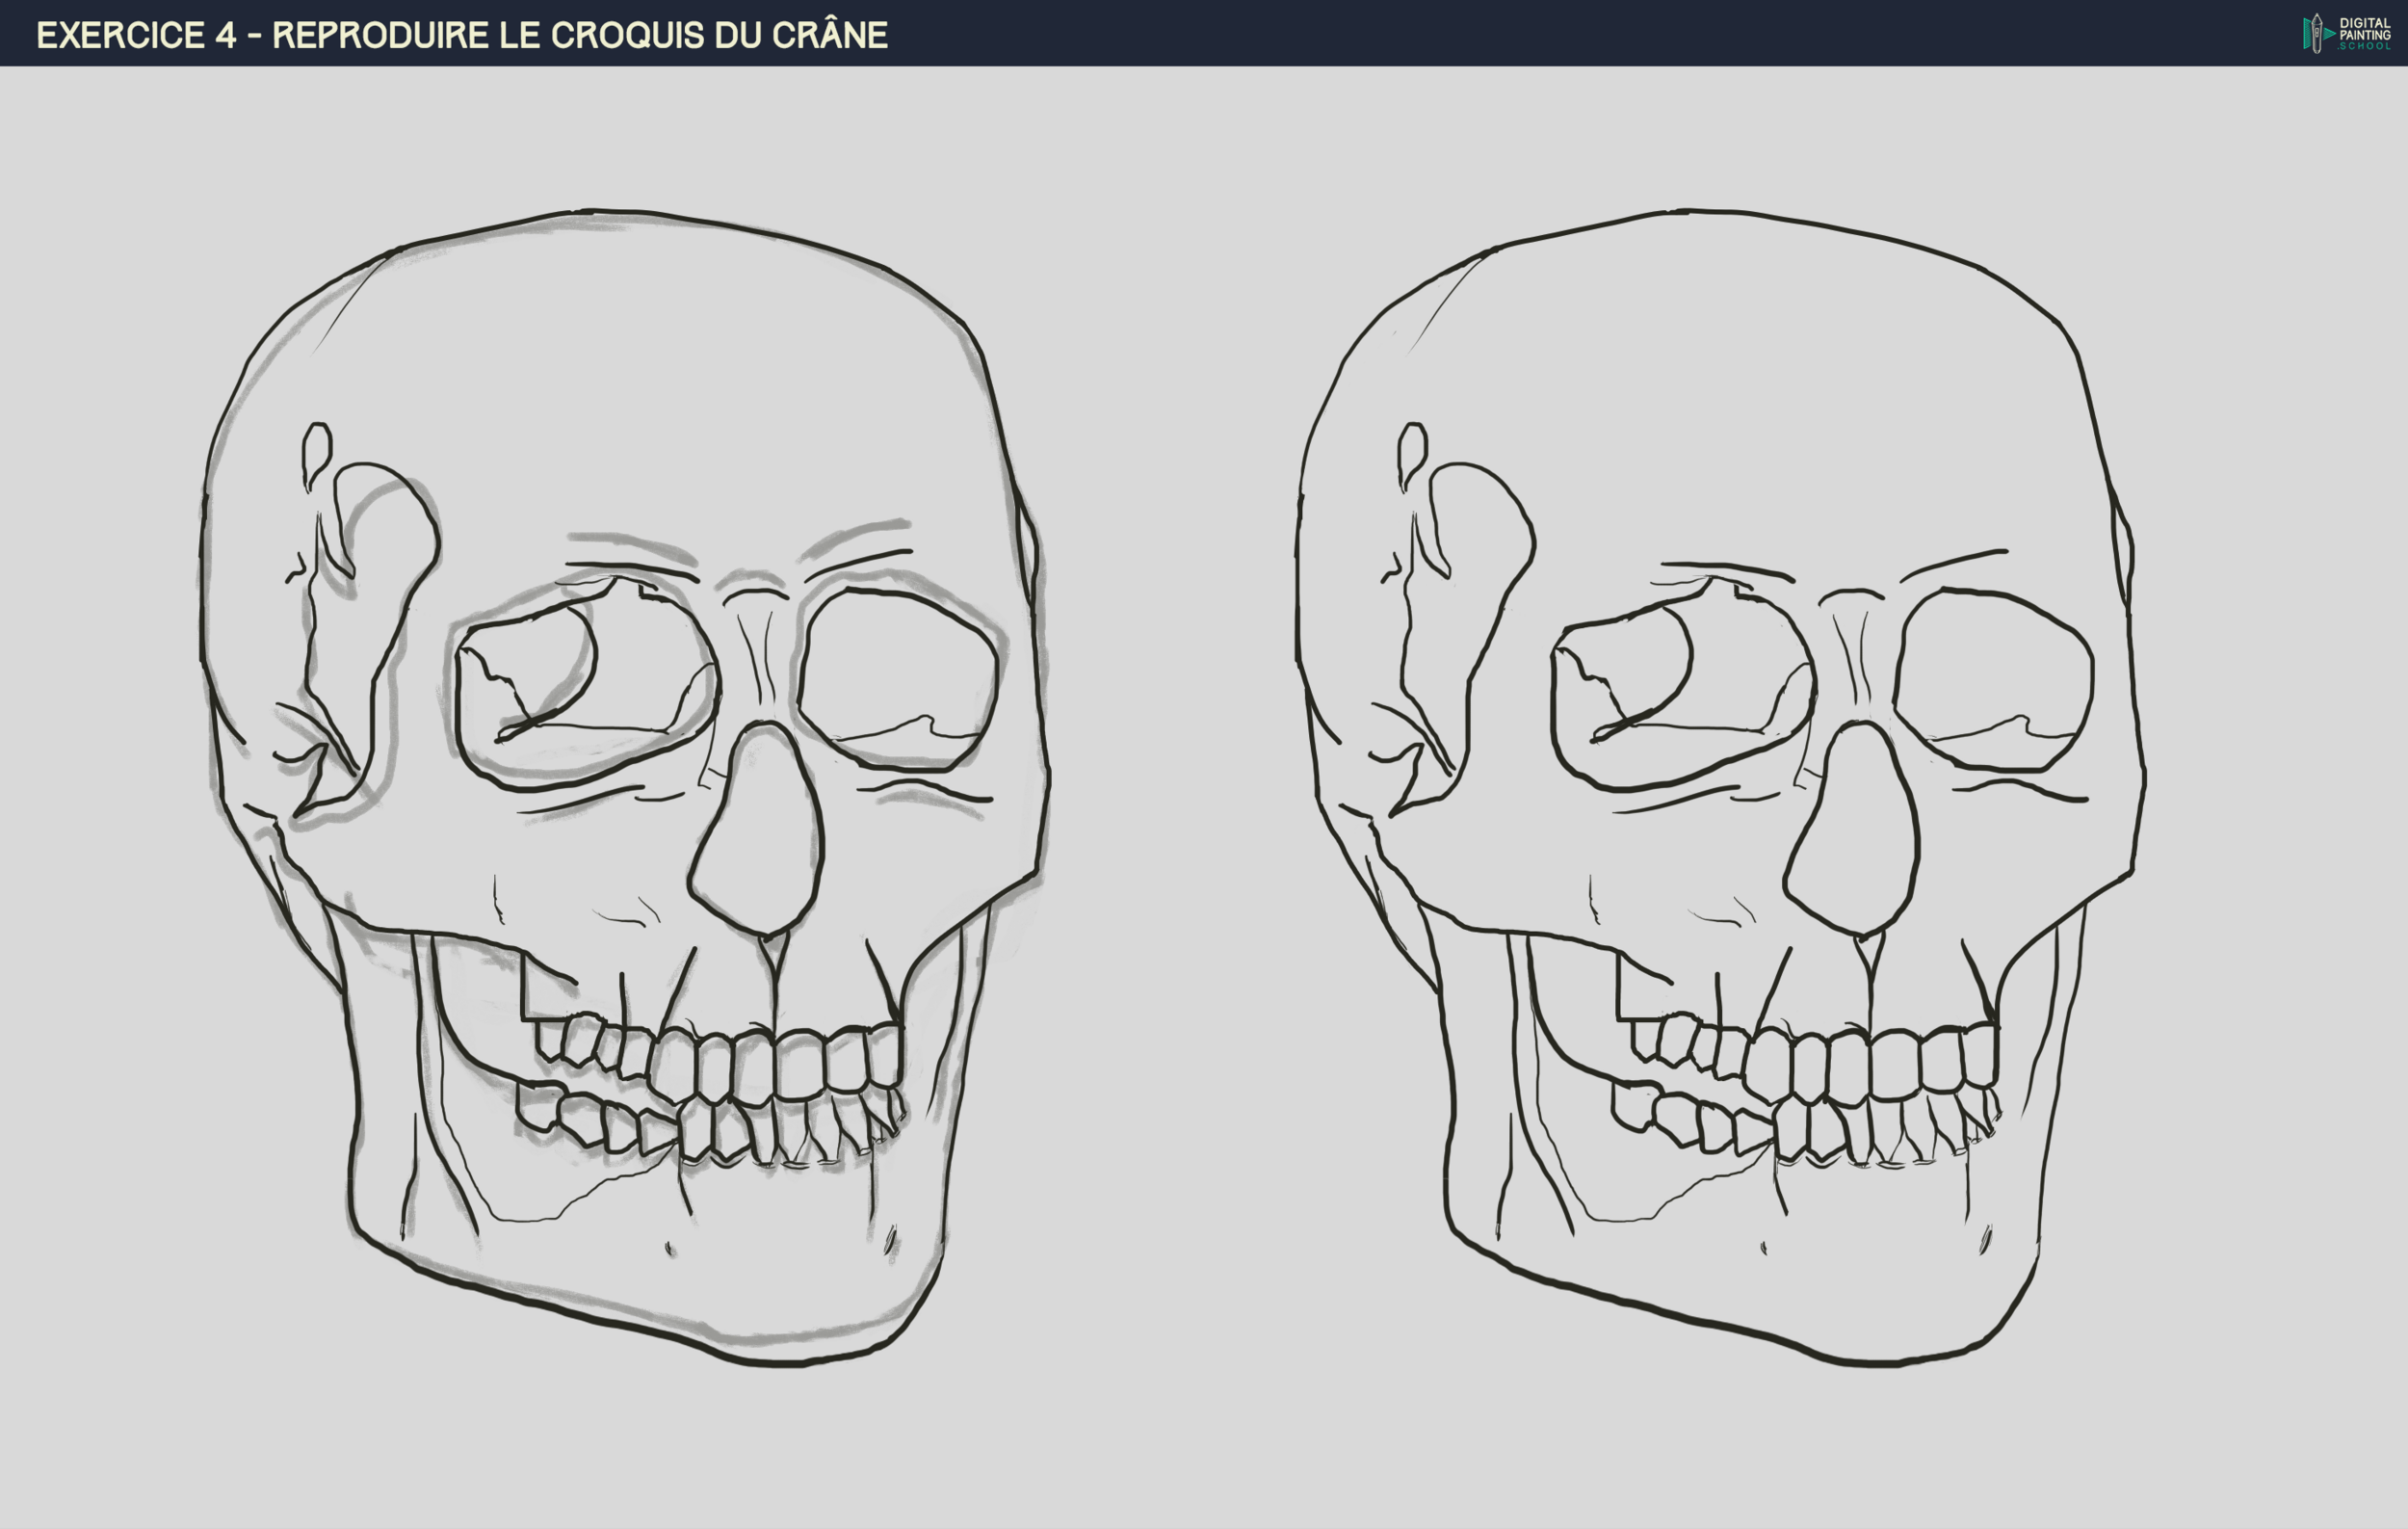The width and height of the screenshot is (2408, 1529).
Task: Click the word 'CRÂNE' in the header
Action: tap(829, 35)
